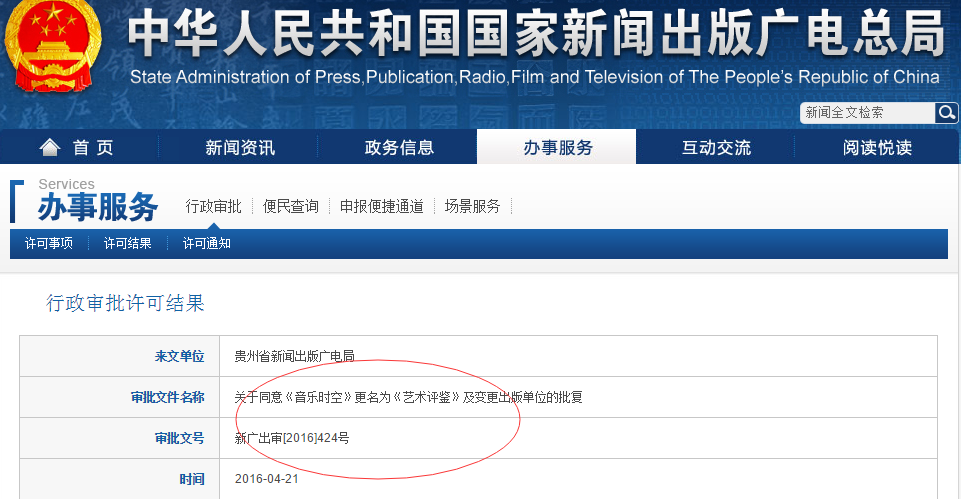Click the date 2016-04-21

point(267,479)
